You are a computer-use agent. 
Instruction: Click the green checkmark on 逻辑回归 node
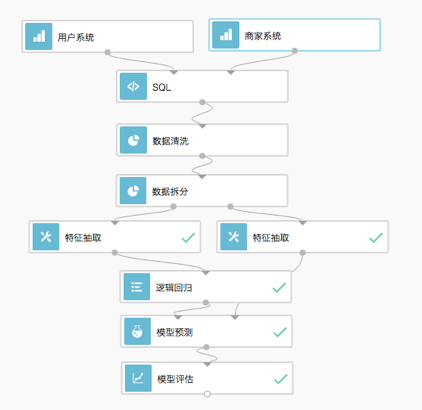pos(279,287)
